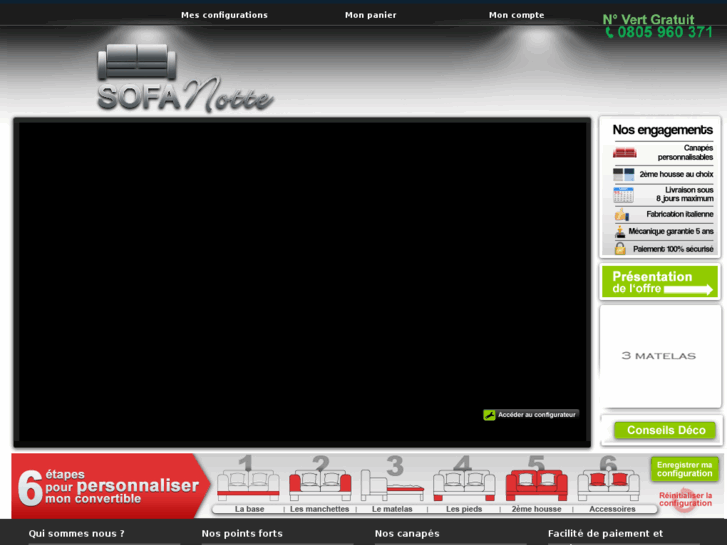Pick step 4 Les pieds sofa icon
Screen dimensions: 727x545
click(464, 485)
